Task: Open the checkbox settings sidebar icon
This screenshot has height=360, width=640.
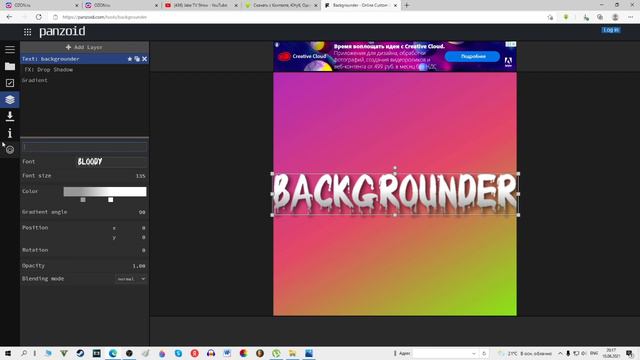Action: (10, 83)
